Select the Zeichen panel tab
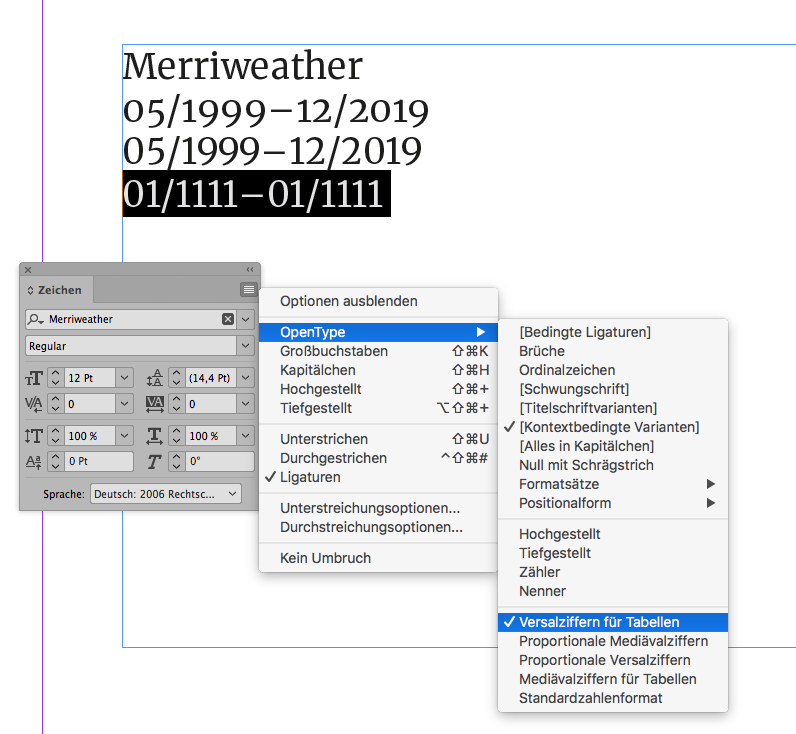The height and width of the screenshot is (734, 796). [x=57, y=290]
